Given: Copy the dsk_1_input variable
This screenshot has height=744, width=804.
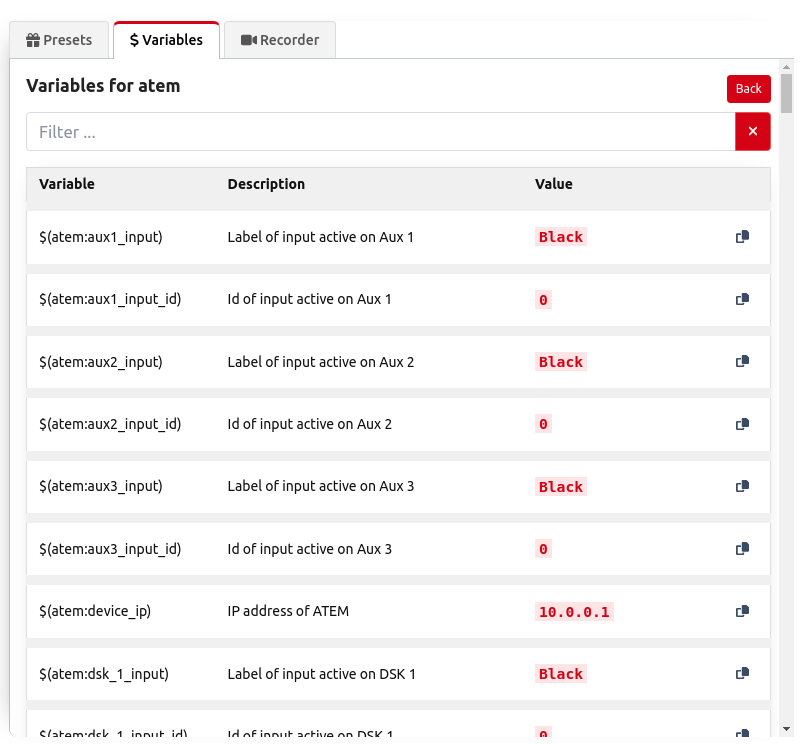Looking at the screenshot, I should [x=742, y=674].
